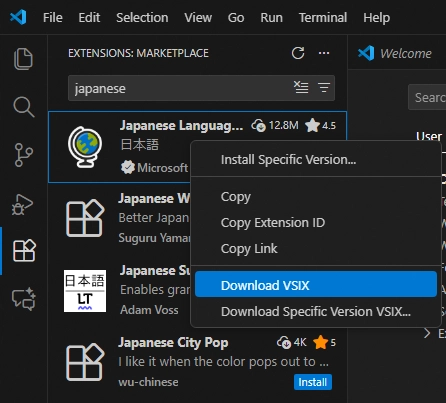Open the File menu
The image size is (446, 403).
[53, 17]
